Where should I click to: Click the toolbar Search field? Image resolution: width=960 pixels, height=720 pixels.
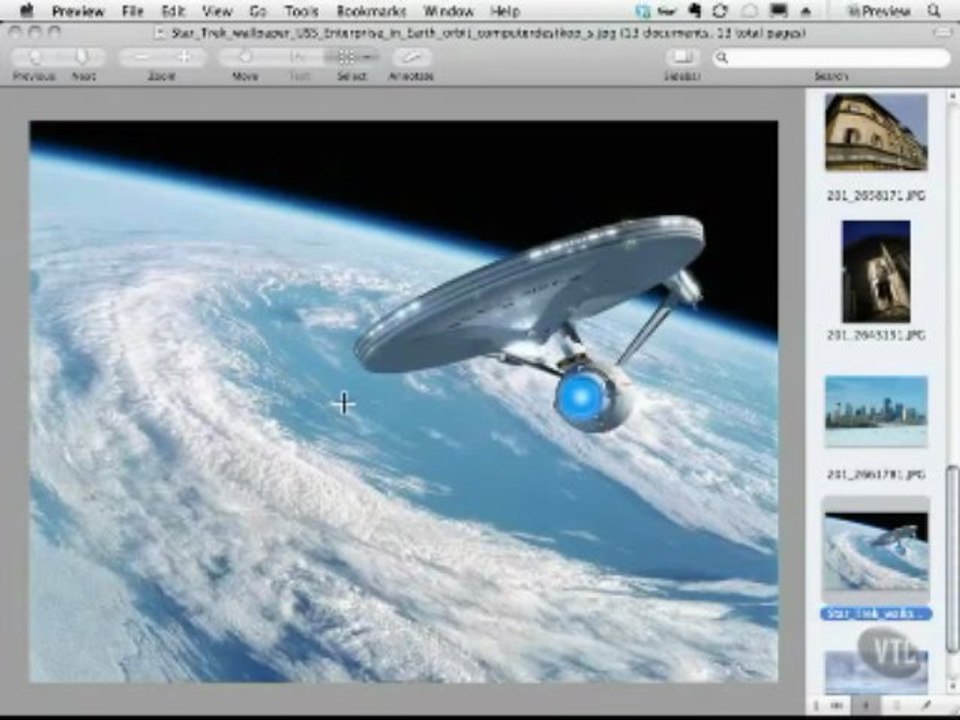click(831, 58)
